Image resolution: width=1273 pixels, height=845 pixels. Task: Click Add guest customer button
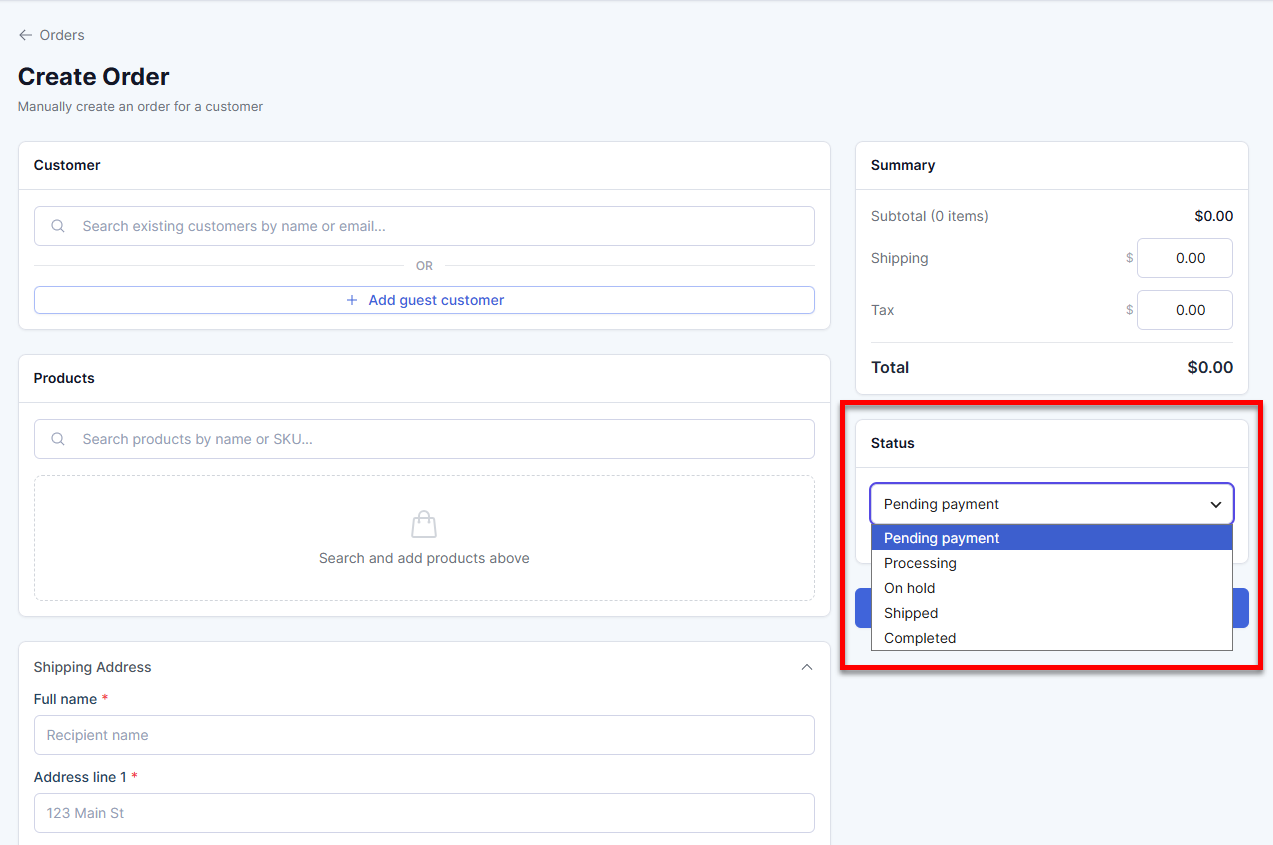pos(424,300)
